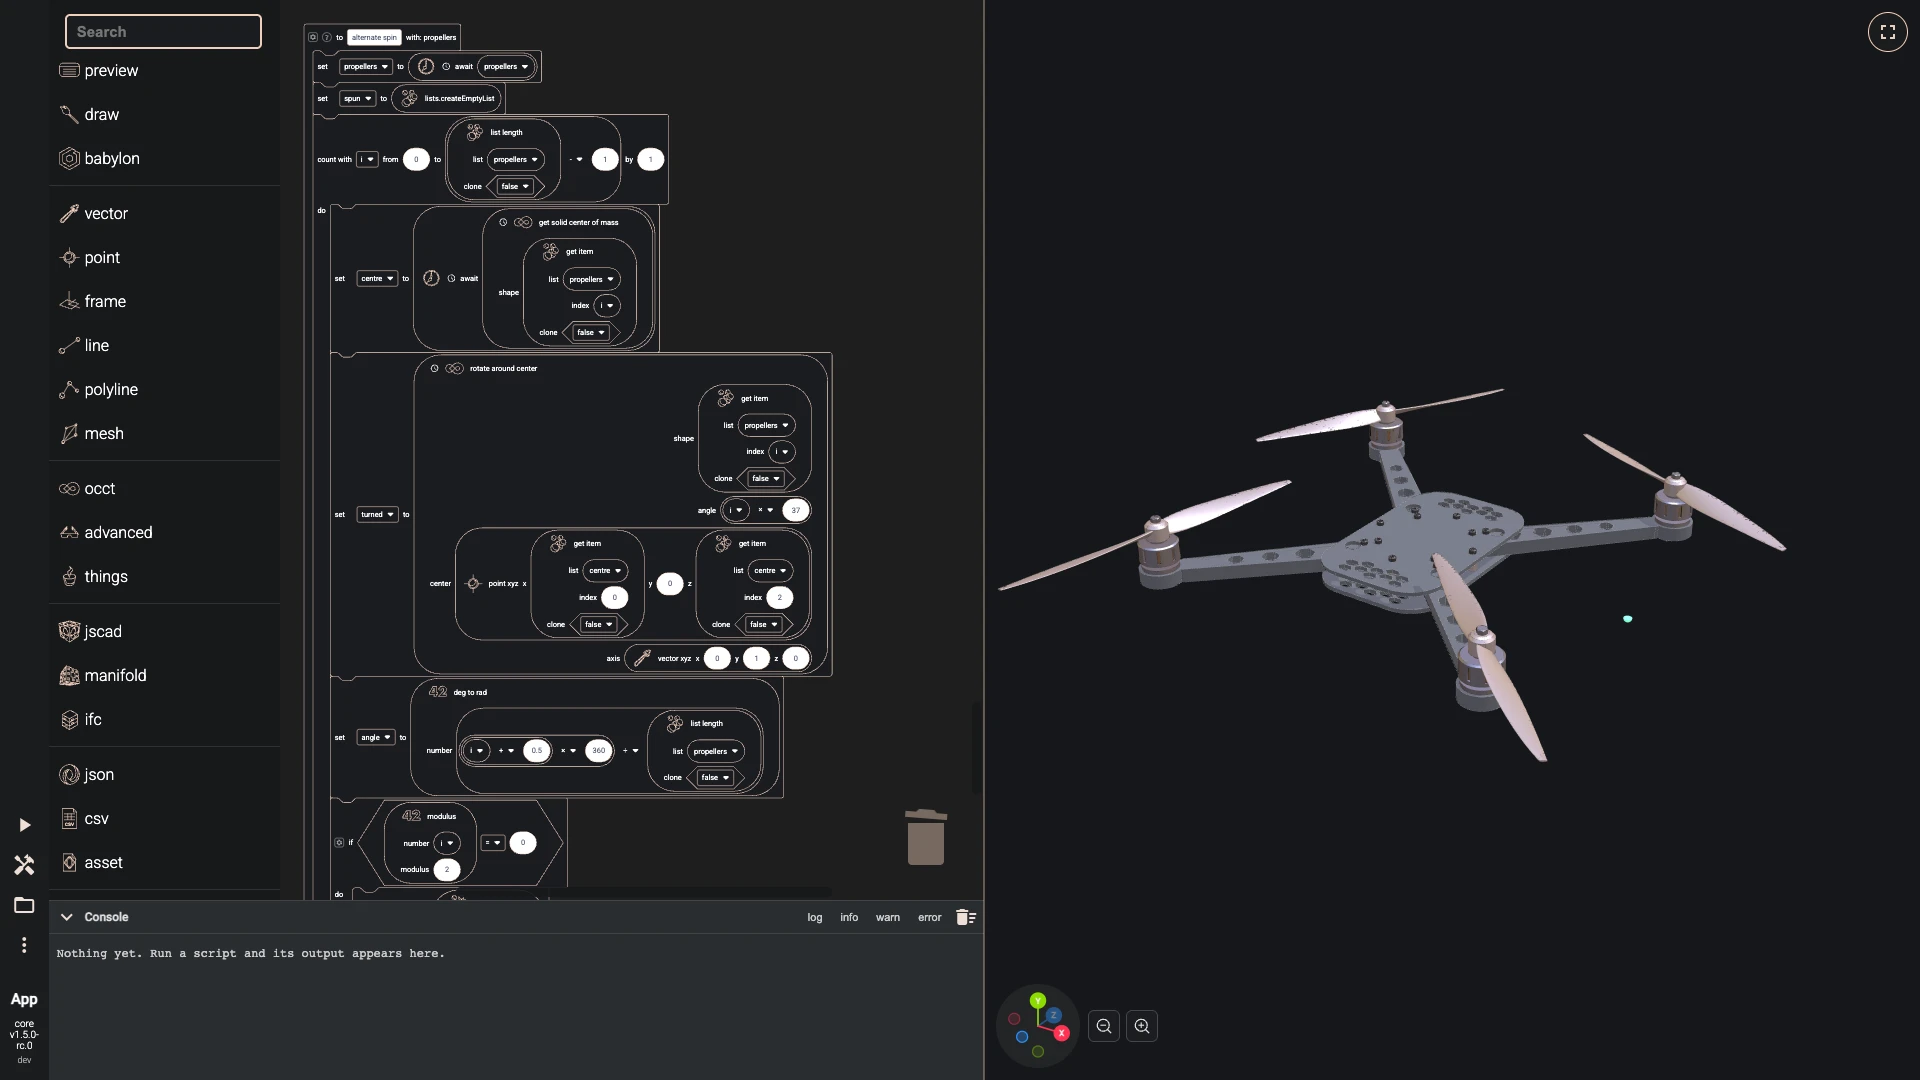Open the three-dot more menu
Viewport: 1920px width, 1080px height.
click(24, 945)
